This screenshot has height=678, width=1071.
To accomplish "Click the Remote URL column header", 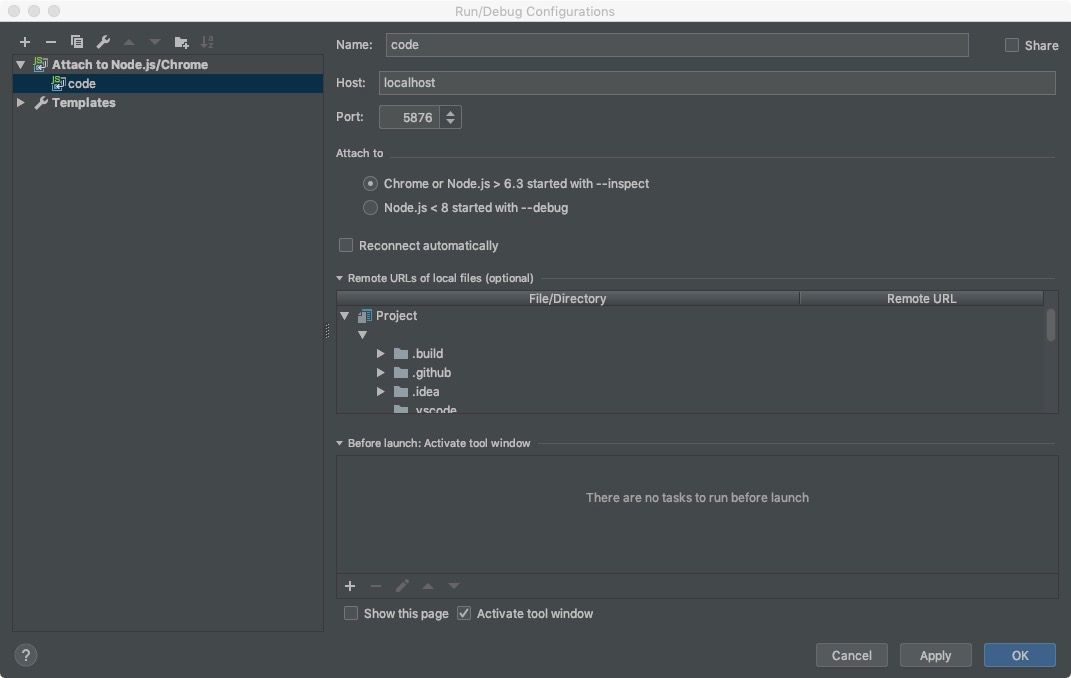I will [921, 298].
